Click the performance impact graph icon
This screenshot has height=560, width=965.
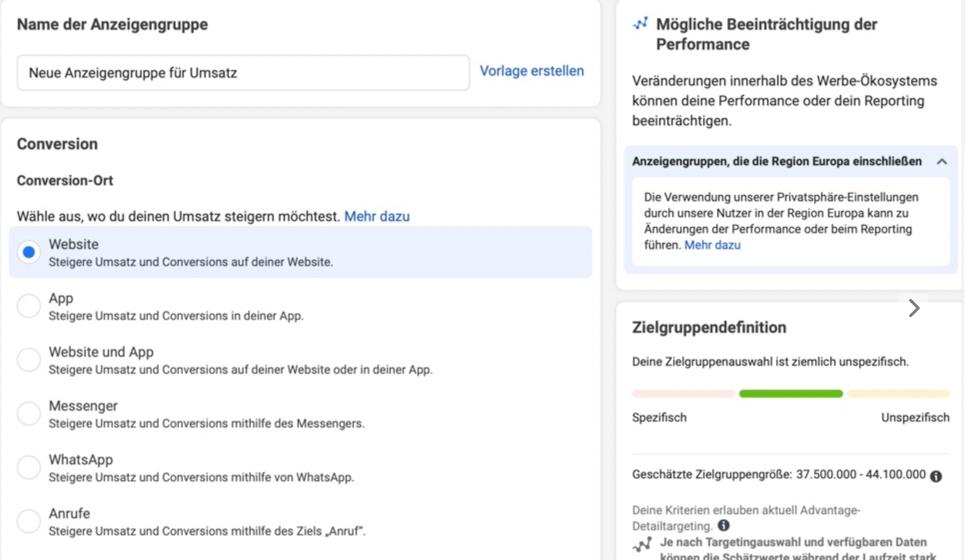(641, 24)
